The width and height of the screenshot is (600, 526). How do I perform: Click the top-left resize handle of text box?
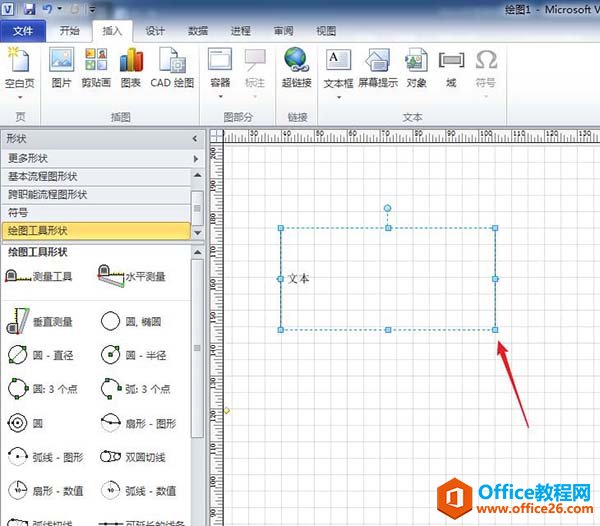[280, 228]
